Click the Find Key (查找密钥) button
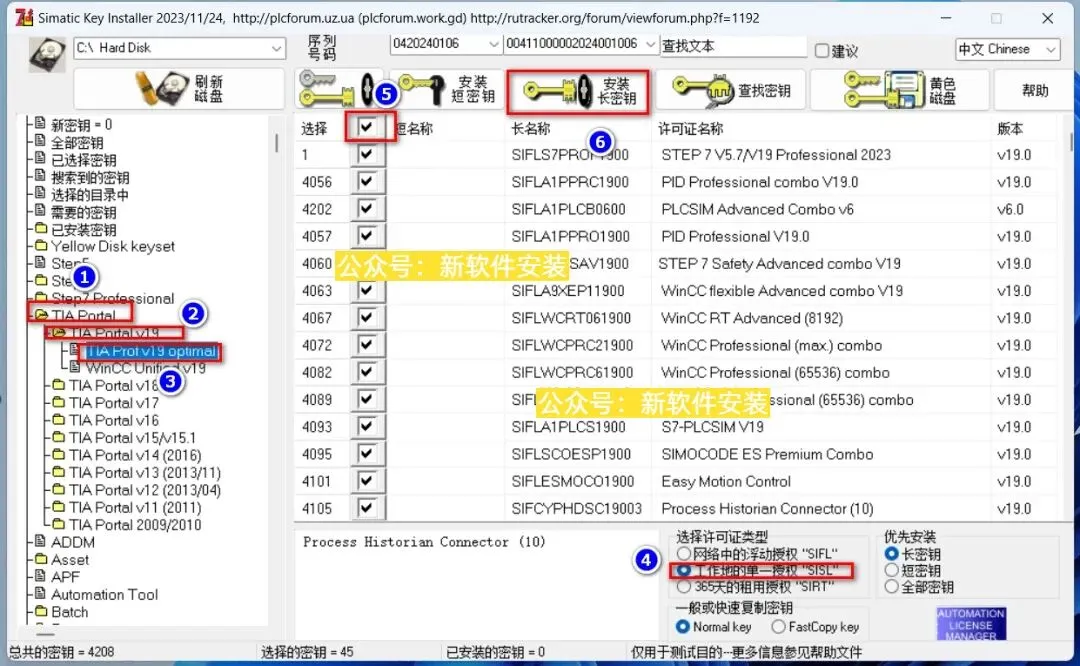The image size is (1080, 666). coord(731,90)
